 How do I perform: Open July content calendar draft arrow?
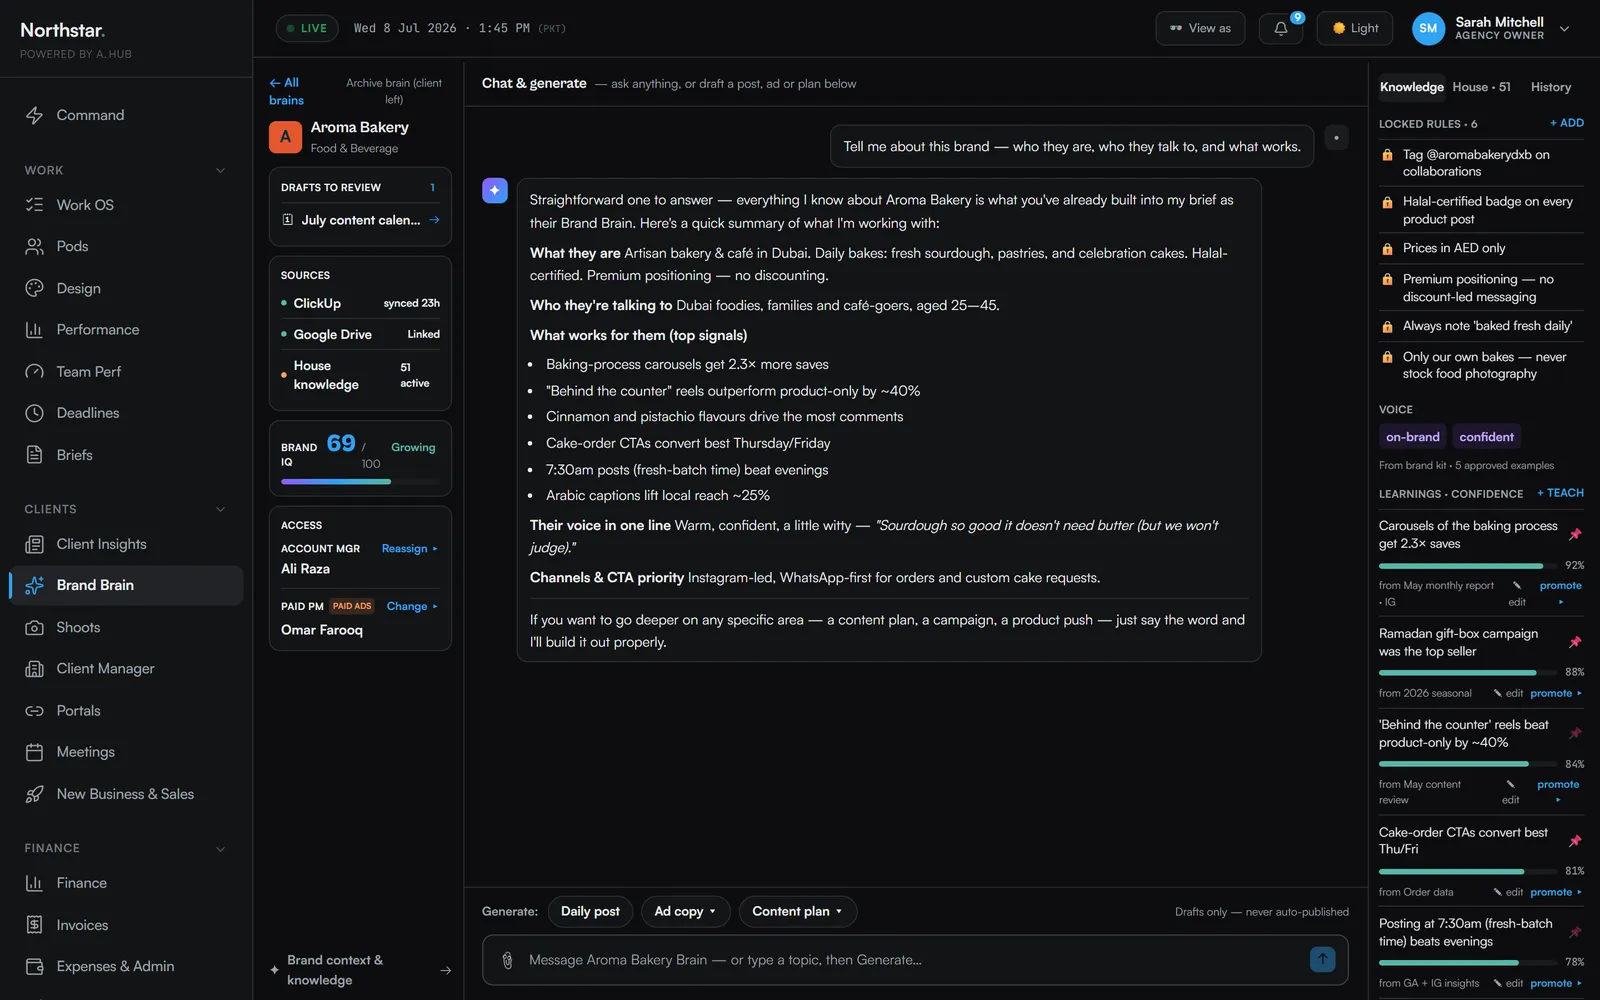tap(434, 220)
